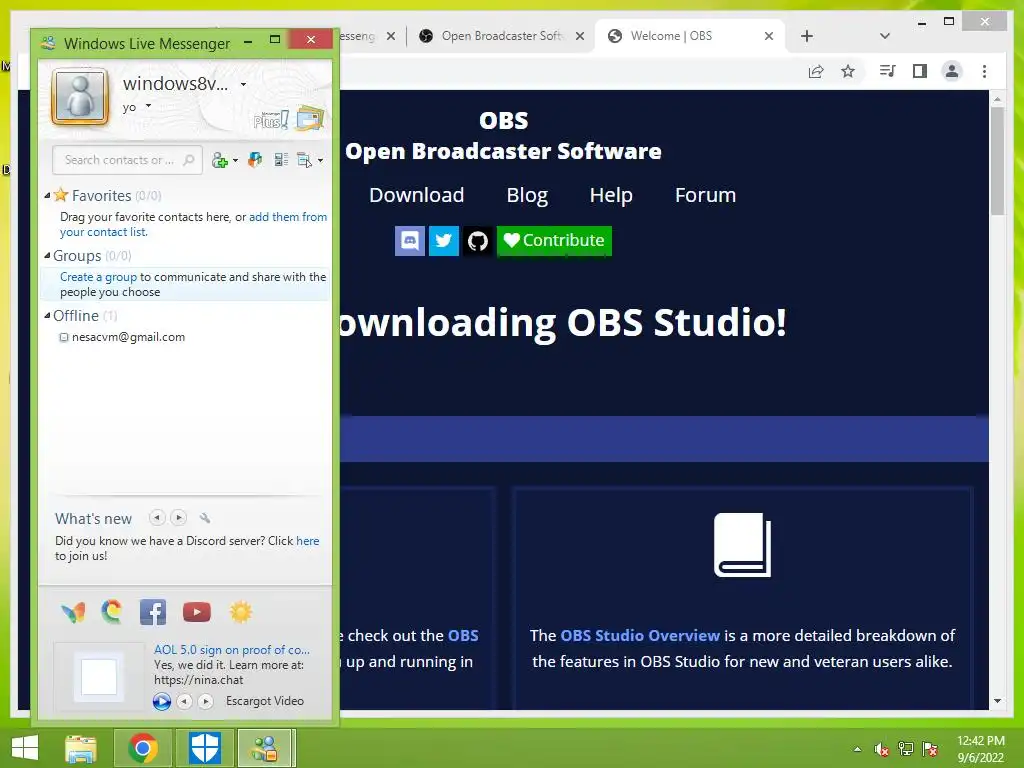Viewport: 1024px width, 768px height.
Task: Click the green Contribute button
Action: point(554,241)
